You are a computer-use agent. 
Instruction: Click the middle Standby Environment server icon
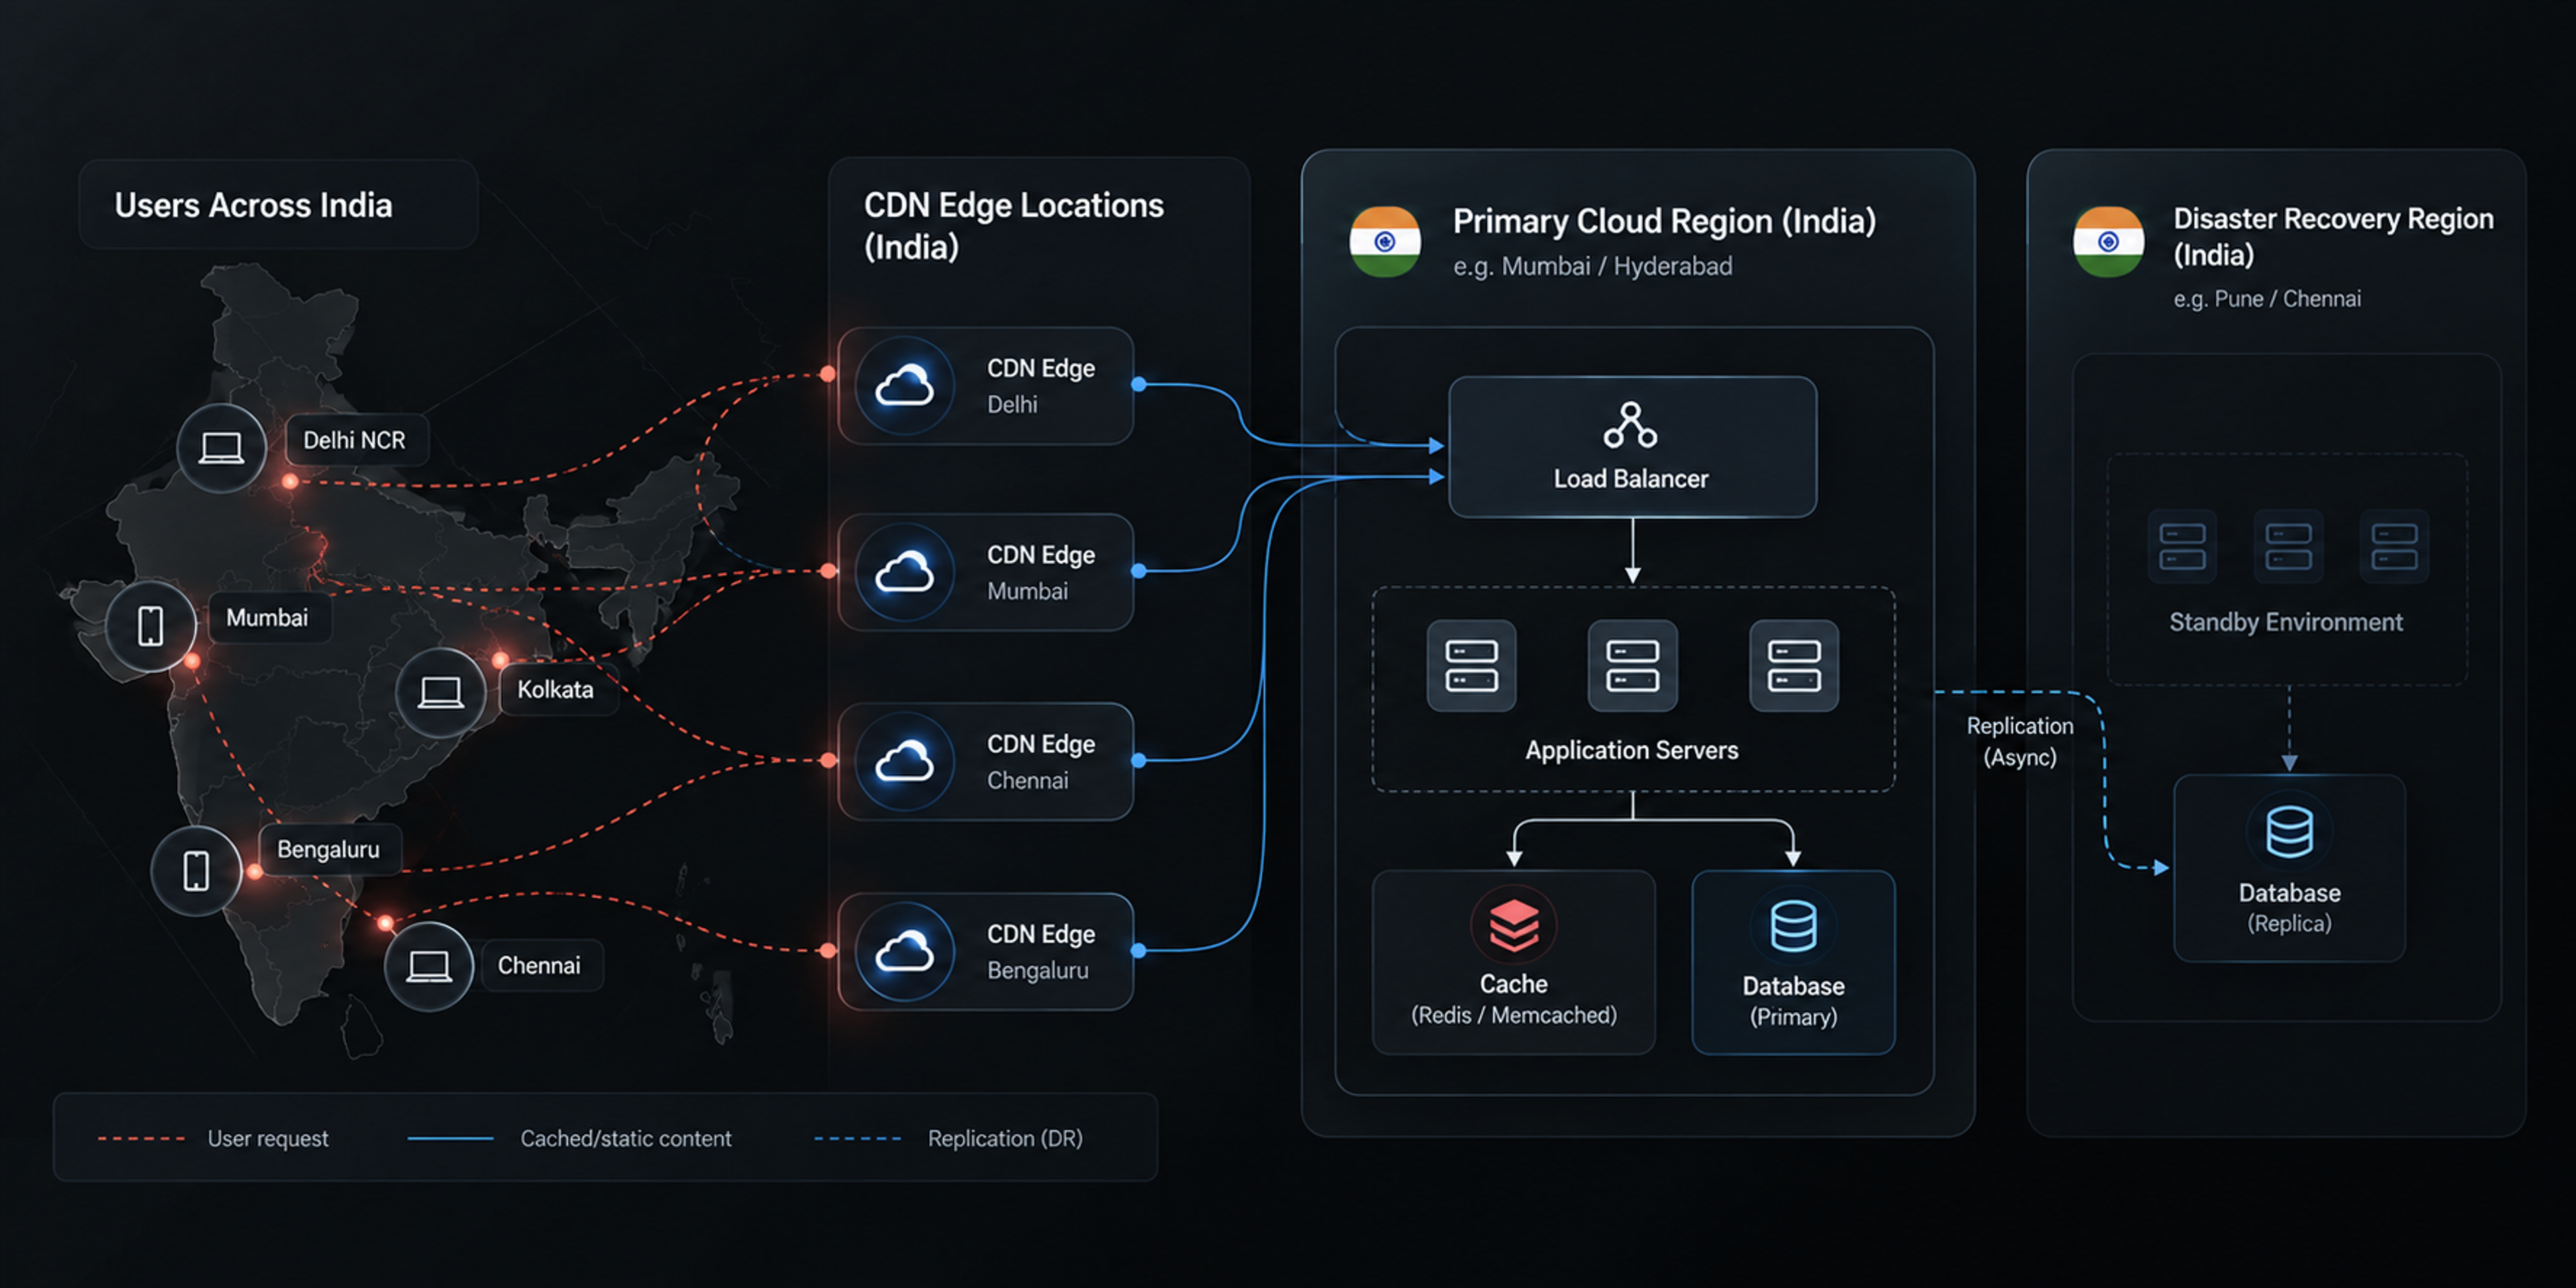coord(2288,546)
